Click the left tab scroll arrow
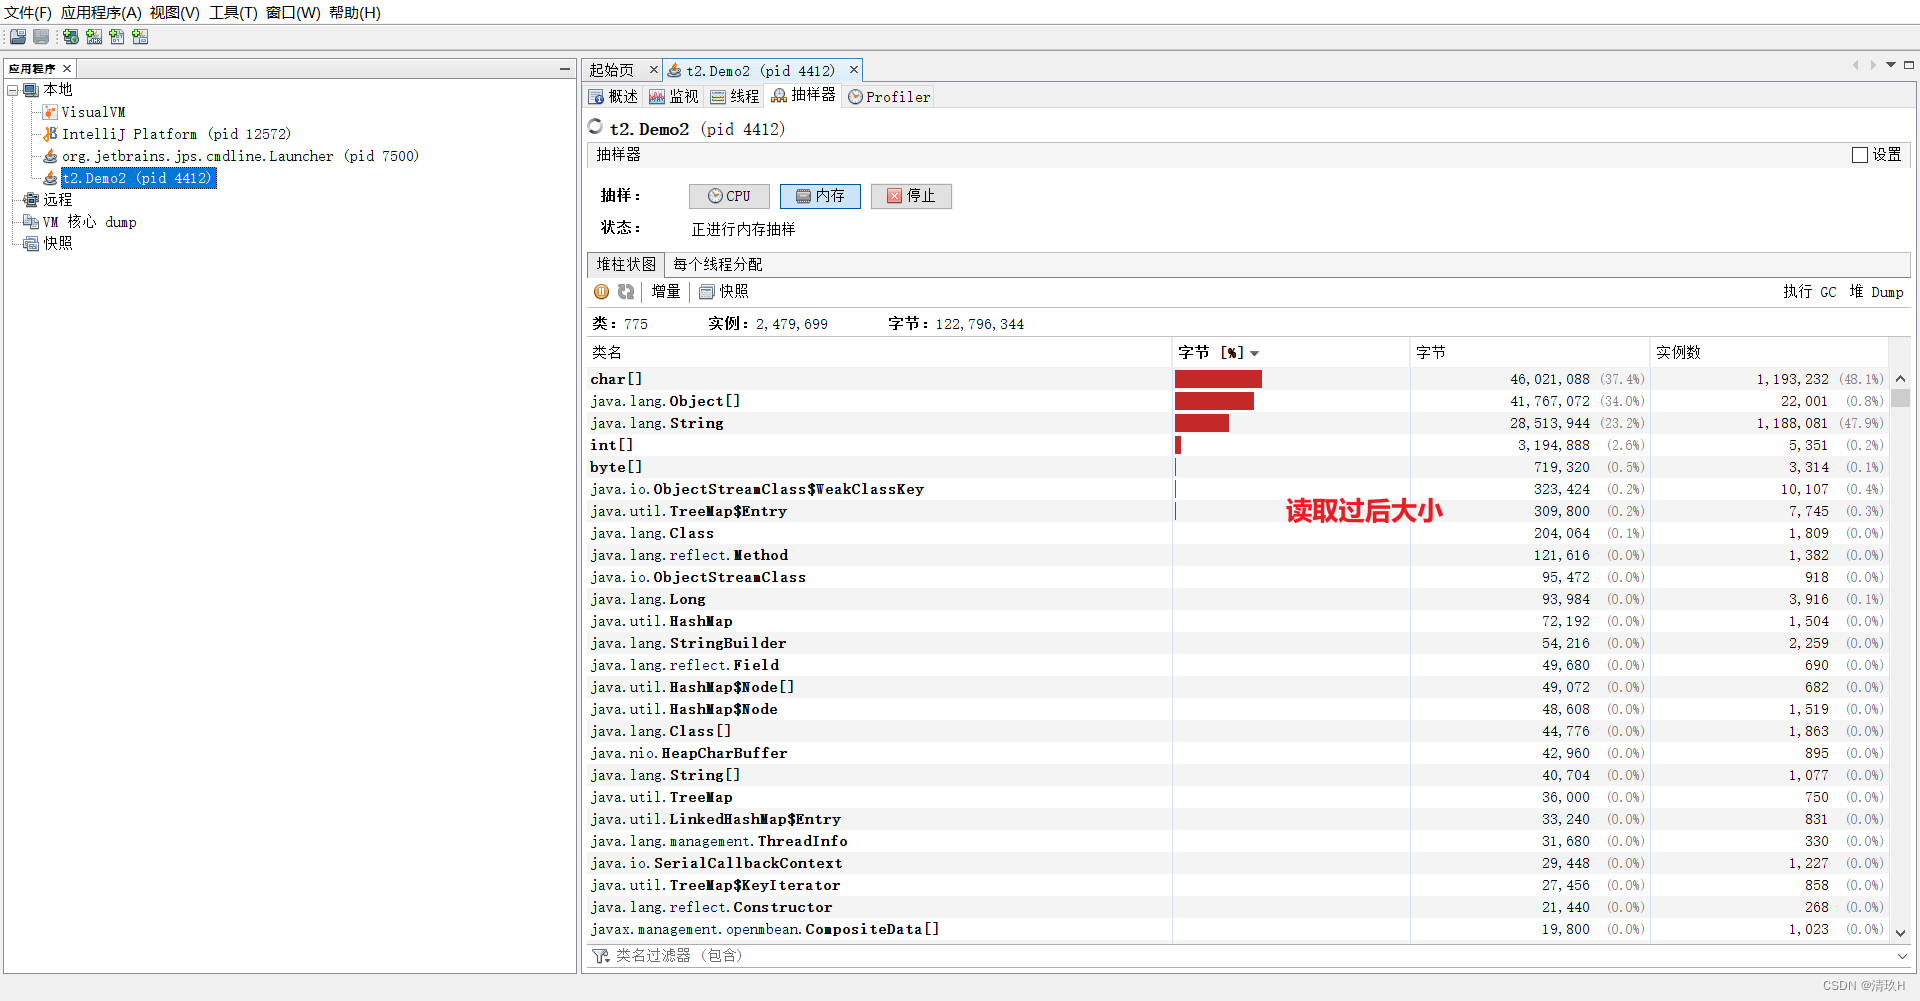This screenshot has height=1001, width=1920. (x=1855, y=65)
